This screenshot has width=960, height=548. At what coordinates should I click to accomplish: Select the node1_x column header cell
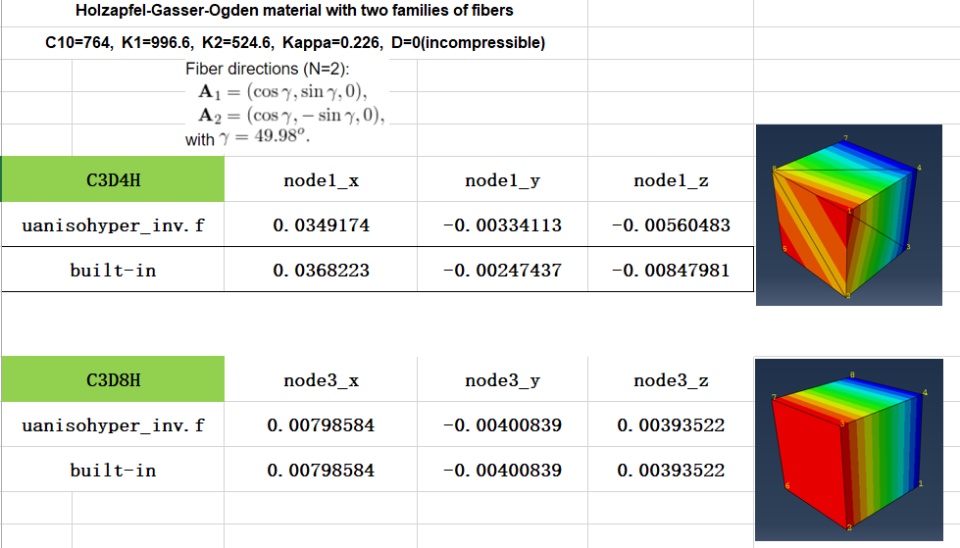(x=320, y=180)
